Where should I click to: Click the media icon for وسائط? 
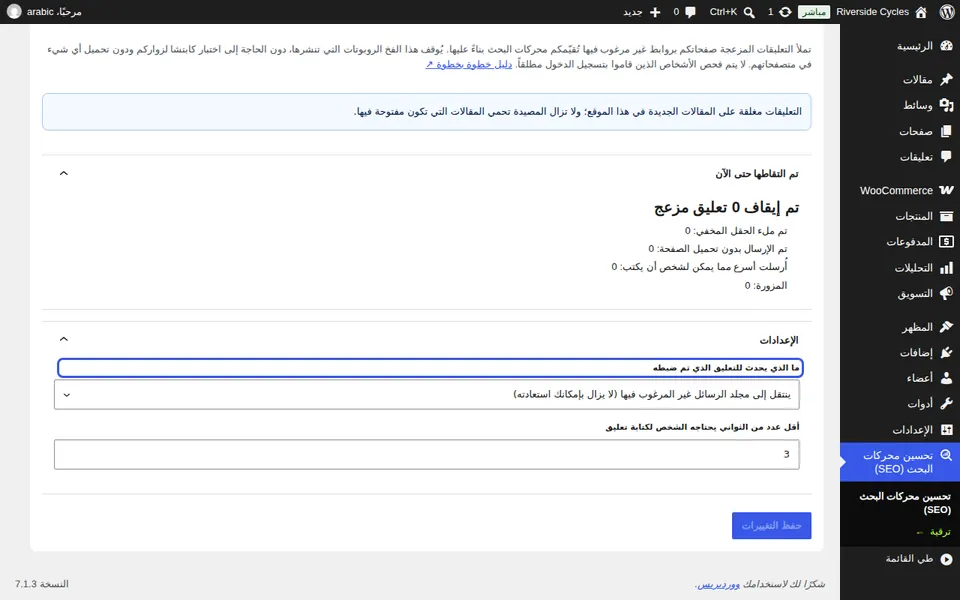pos(947,105)
